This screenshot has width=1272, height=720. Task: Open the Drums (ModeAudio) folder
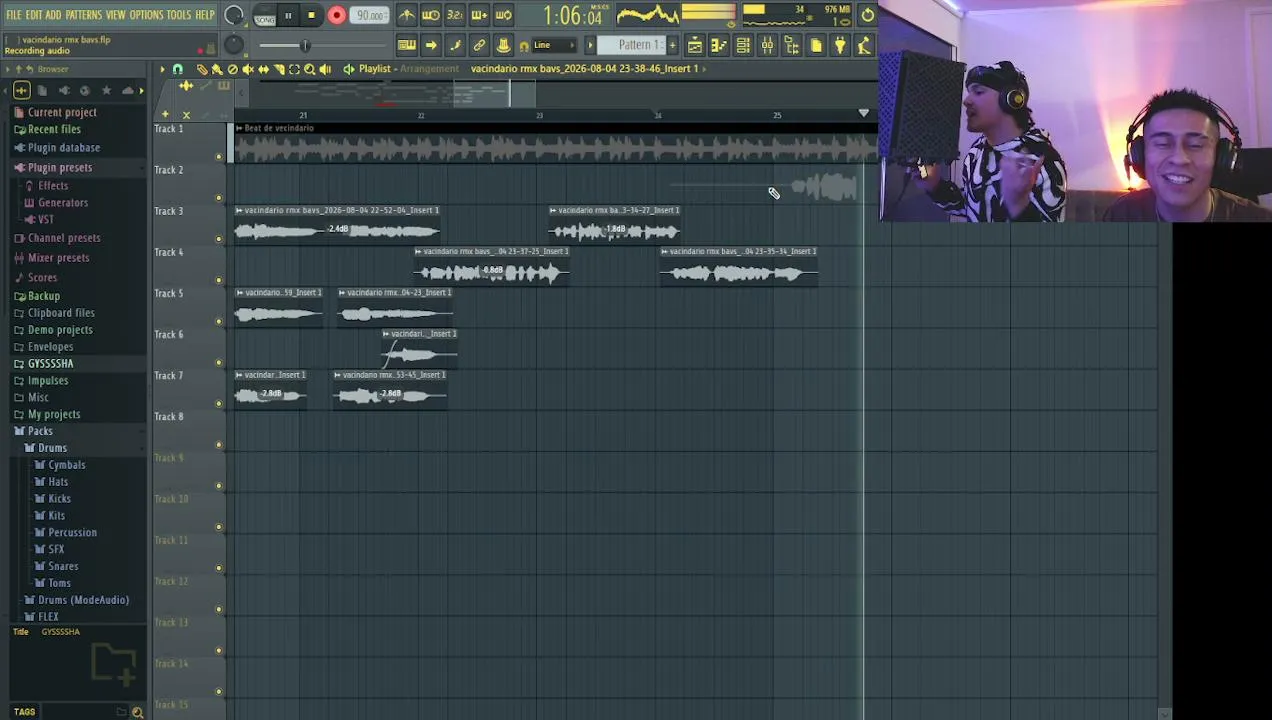pos(83,600)
